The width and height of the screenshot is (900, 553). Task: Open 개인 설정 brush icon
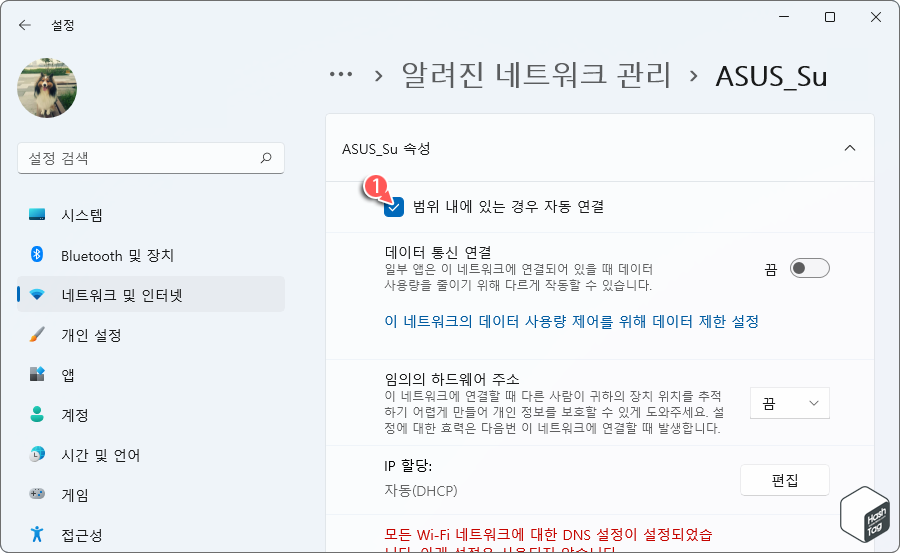37,334
